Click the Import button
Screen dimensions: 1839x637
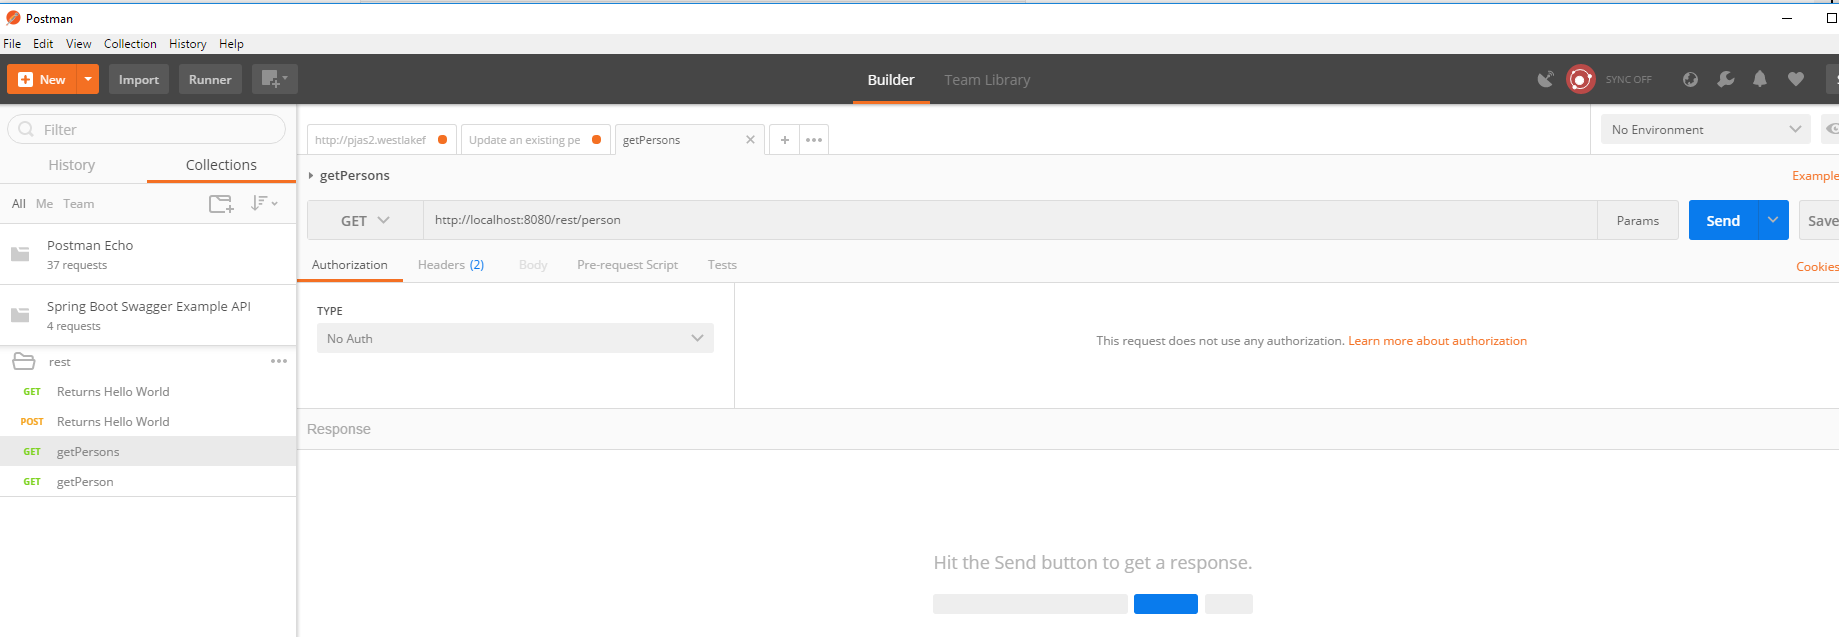pyautogui.click(x=139, y=79)
